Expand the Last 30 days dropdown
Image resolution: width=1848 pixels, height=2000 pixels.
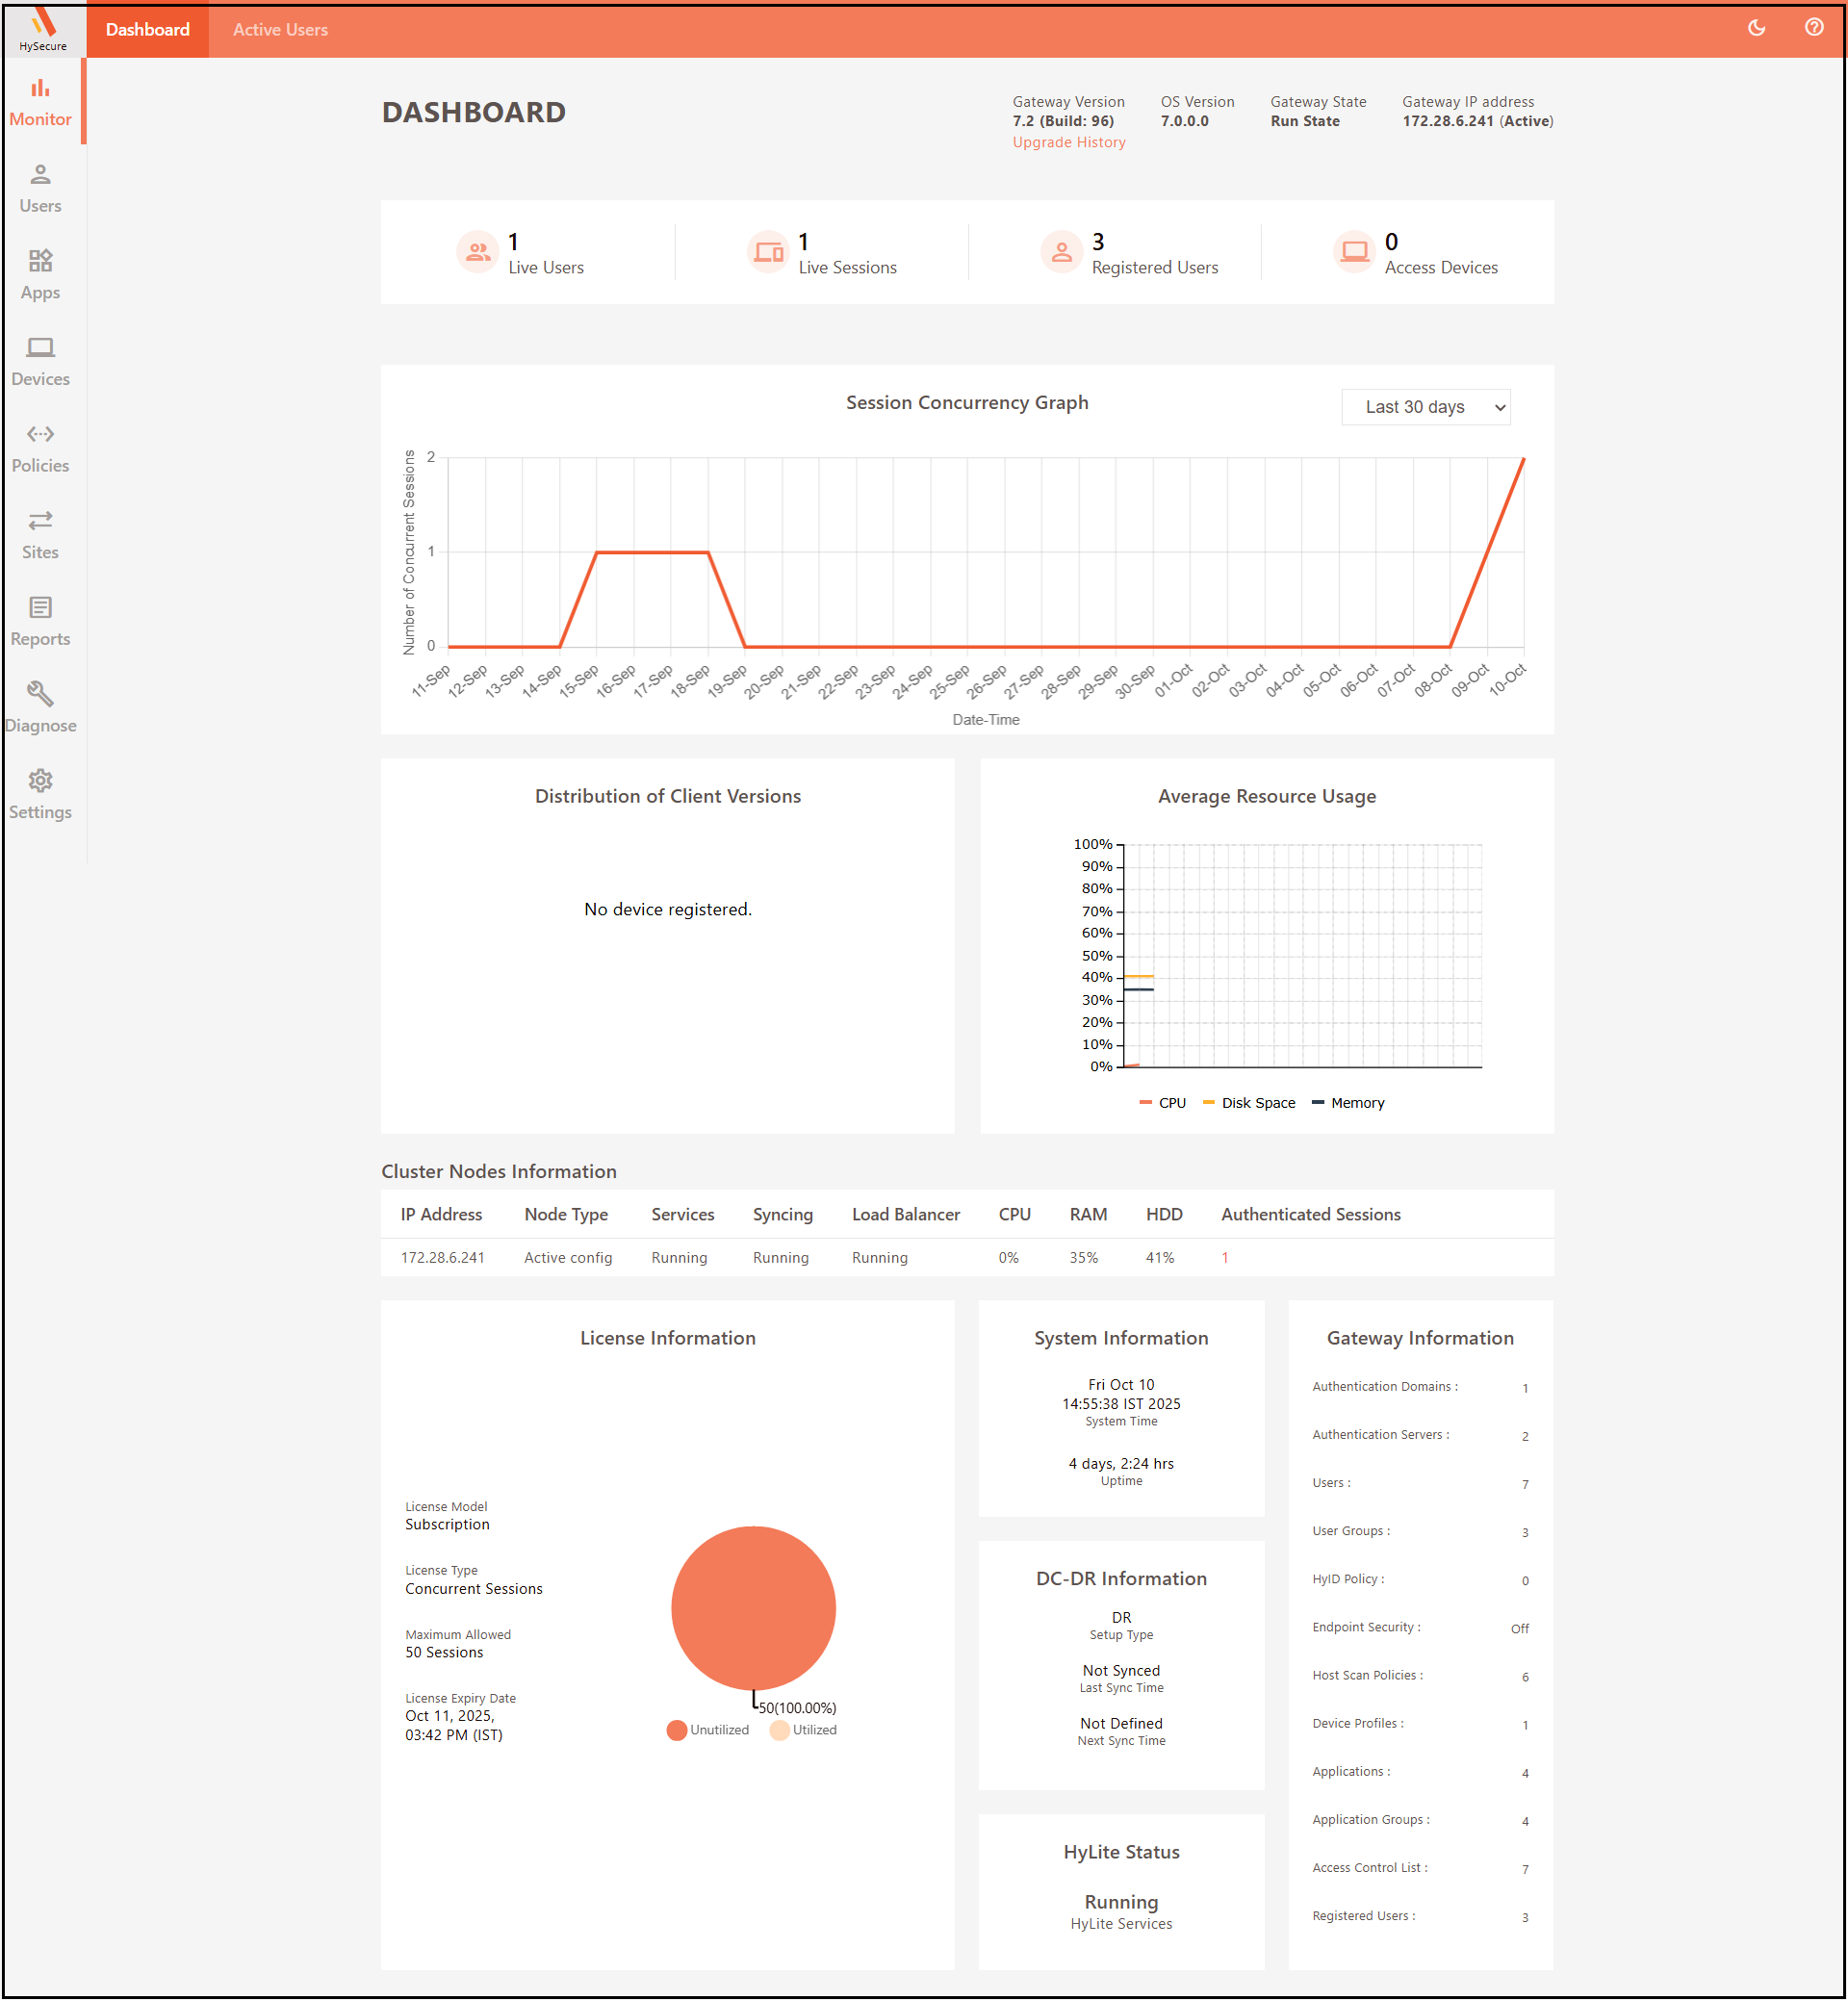[x=1425, y=407]
